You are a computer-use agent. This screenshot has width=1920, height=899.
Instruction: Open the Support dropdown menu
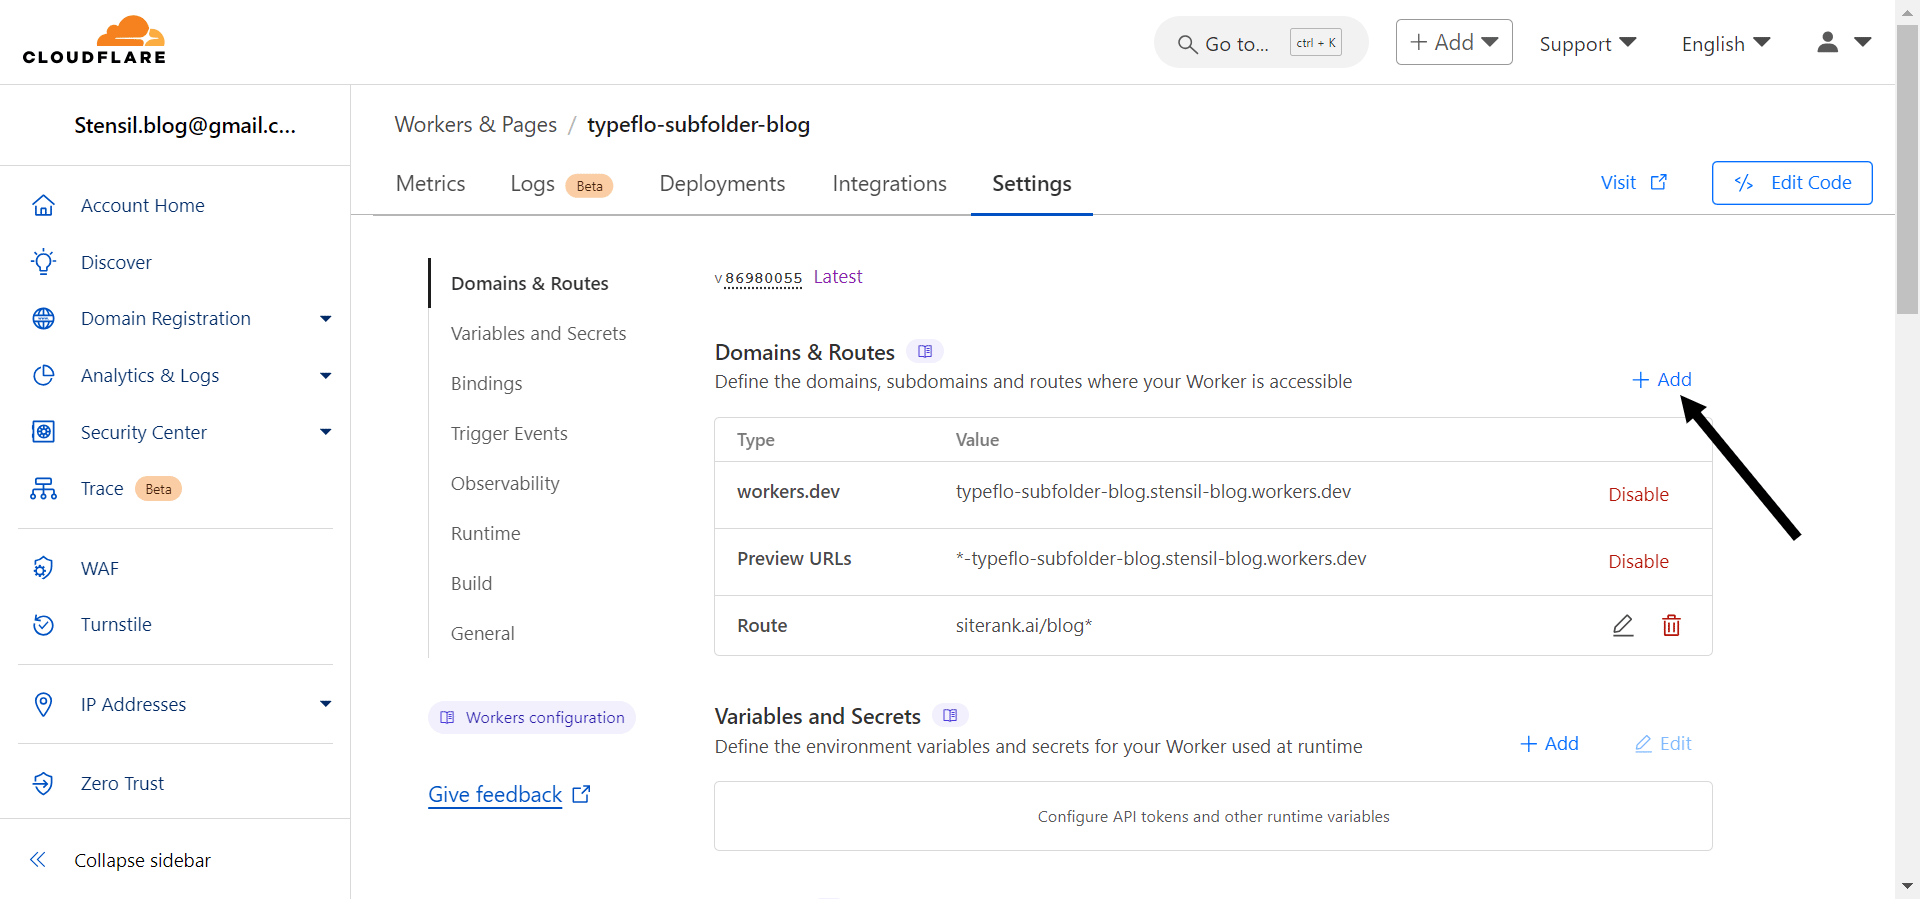pos(1587,44)
